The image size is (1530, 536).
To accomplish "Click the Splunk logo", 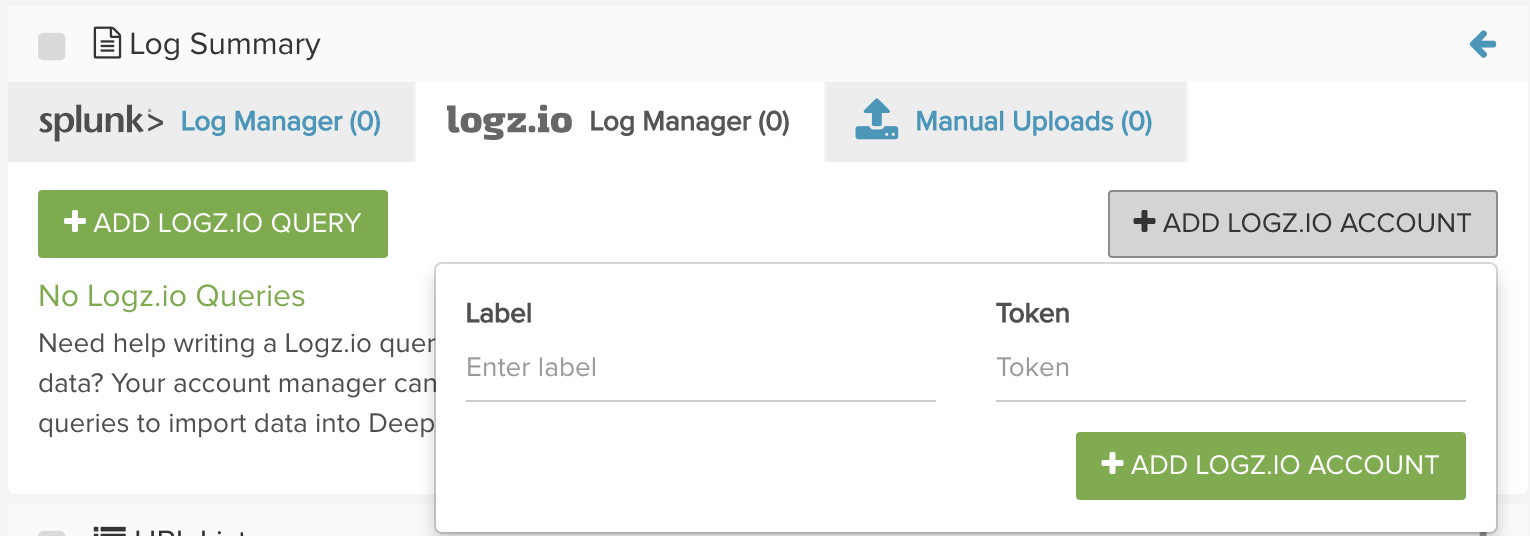I will (x=101, y=122).
